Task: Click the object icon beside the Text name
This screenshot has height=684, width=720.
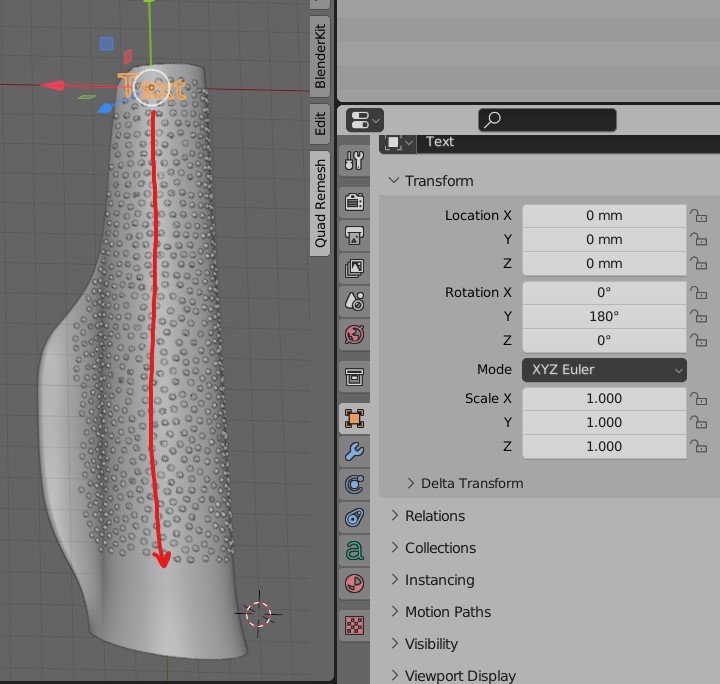Action: point(398,143)
